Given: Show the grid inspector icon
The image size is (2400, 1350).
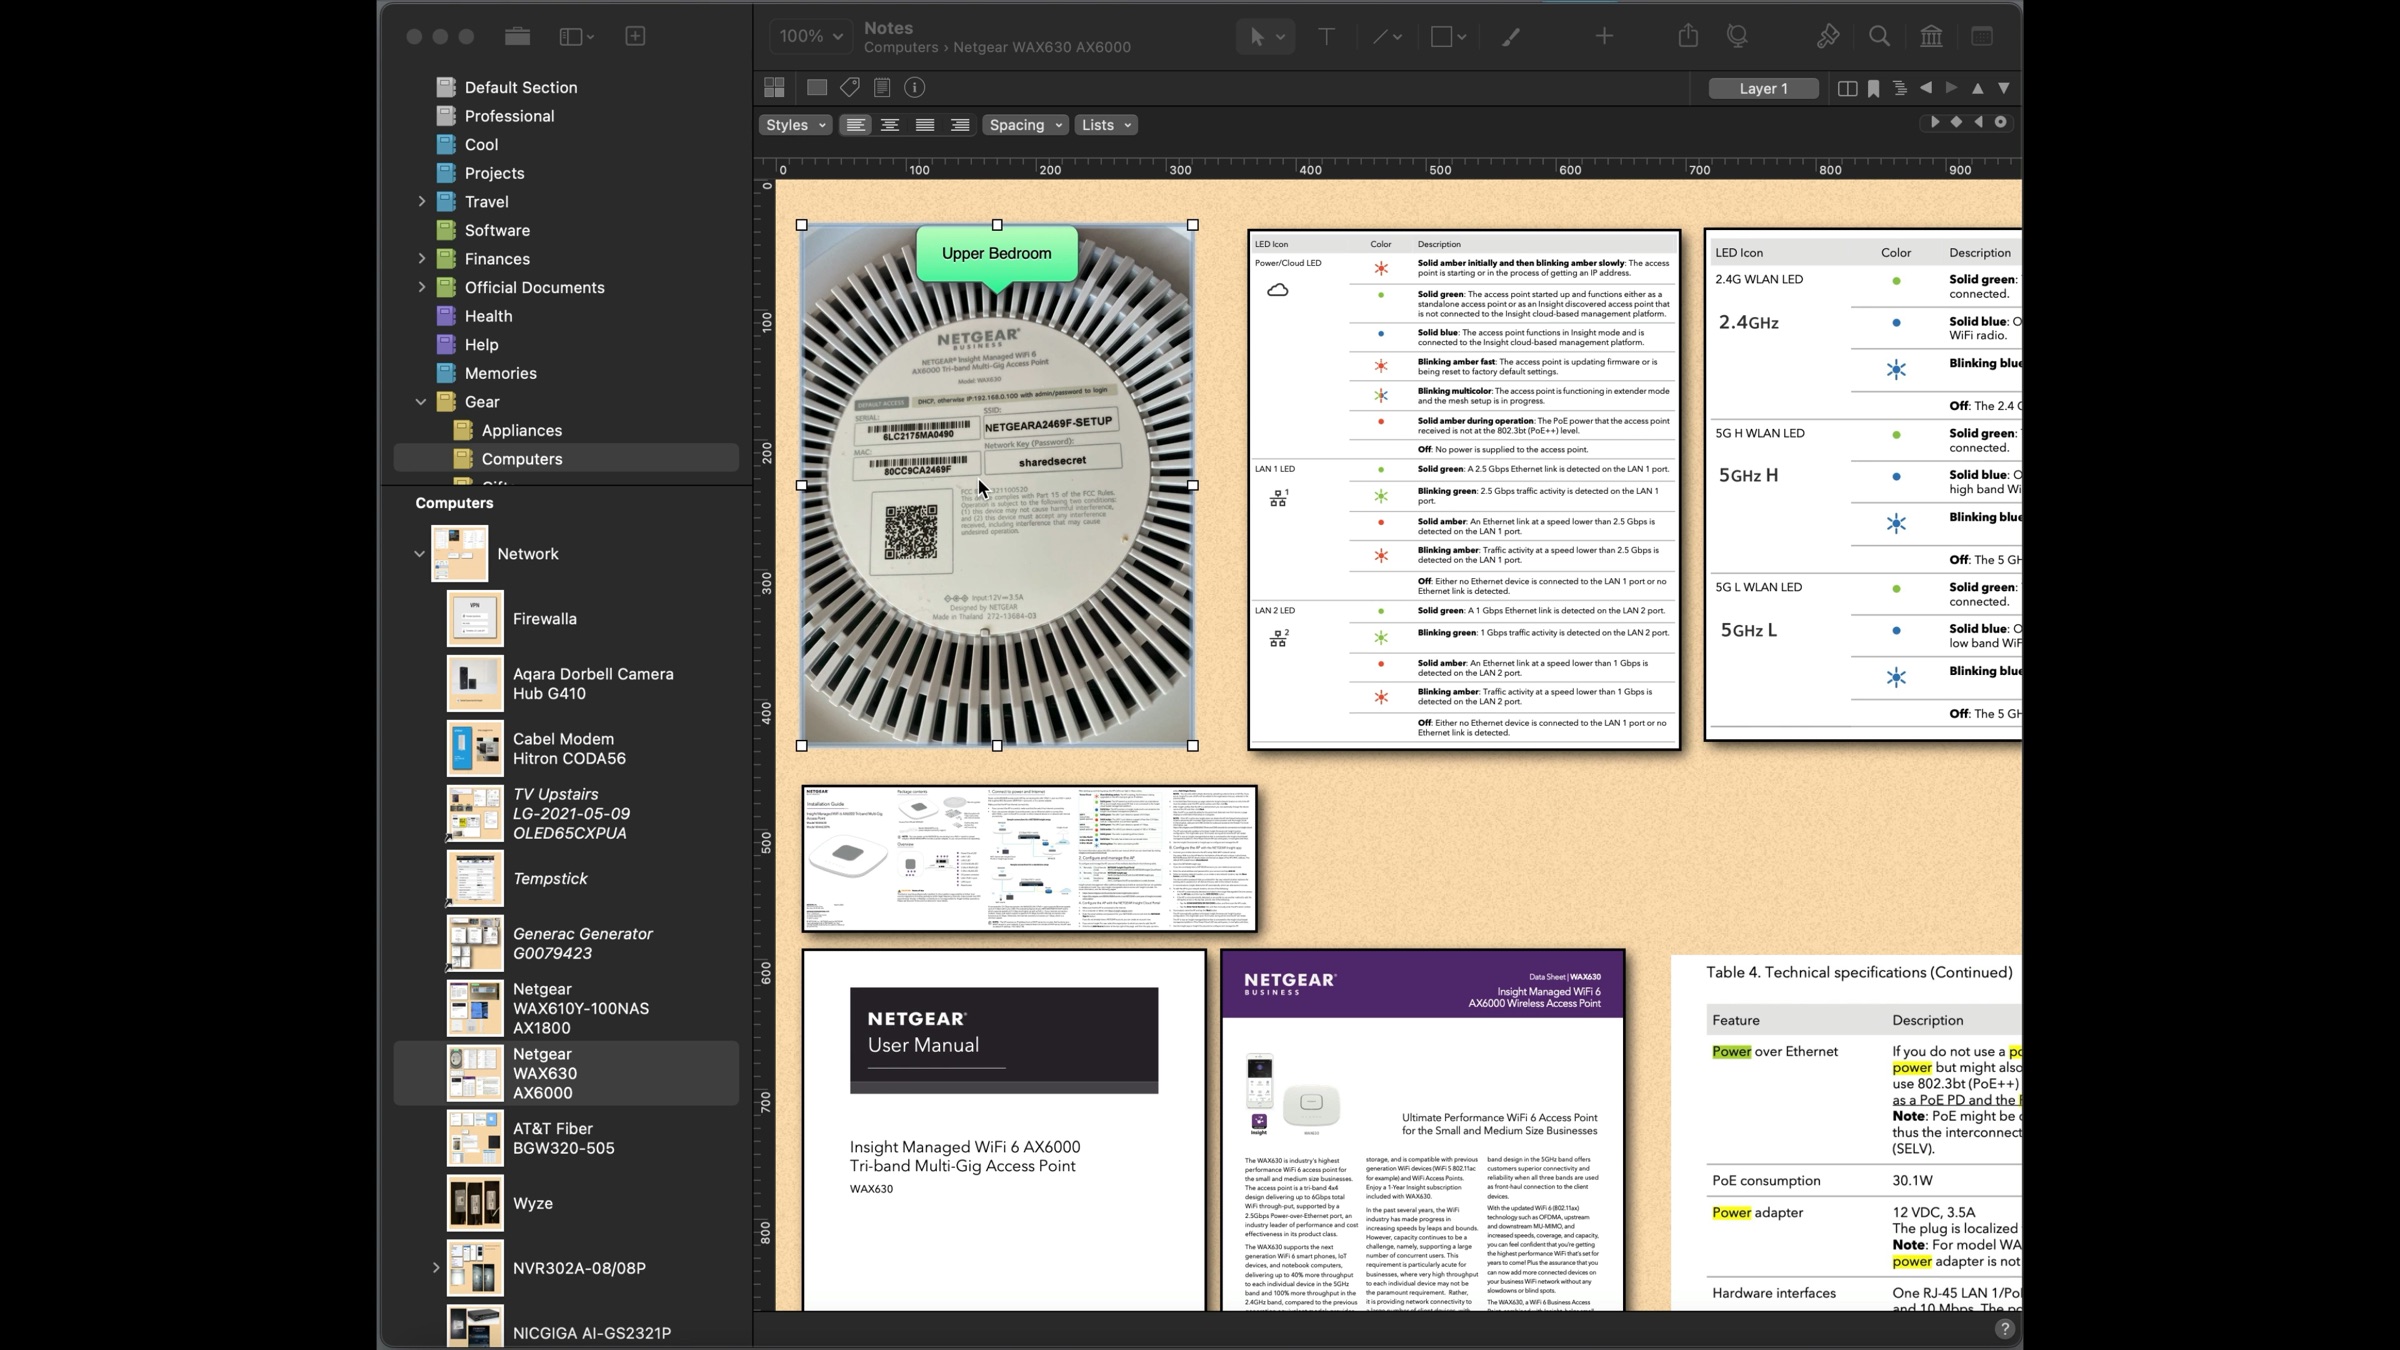Looking at the screenshot, I should click(774, 88).
